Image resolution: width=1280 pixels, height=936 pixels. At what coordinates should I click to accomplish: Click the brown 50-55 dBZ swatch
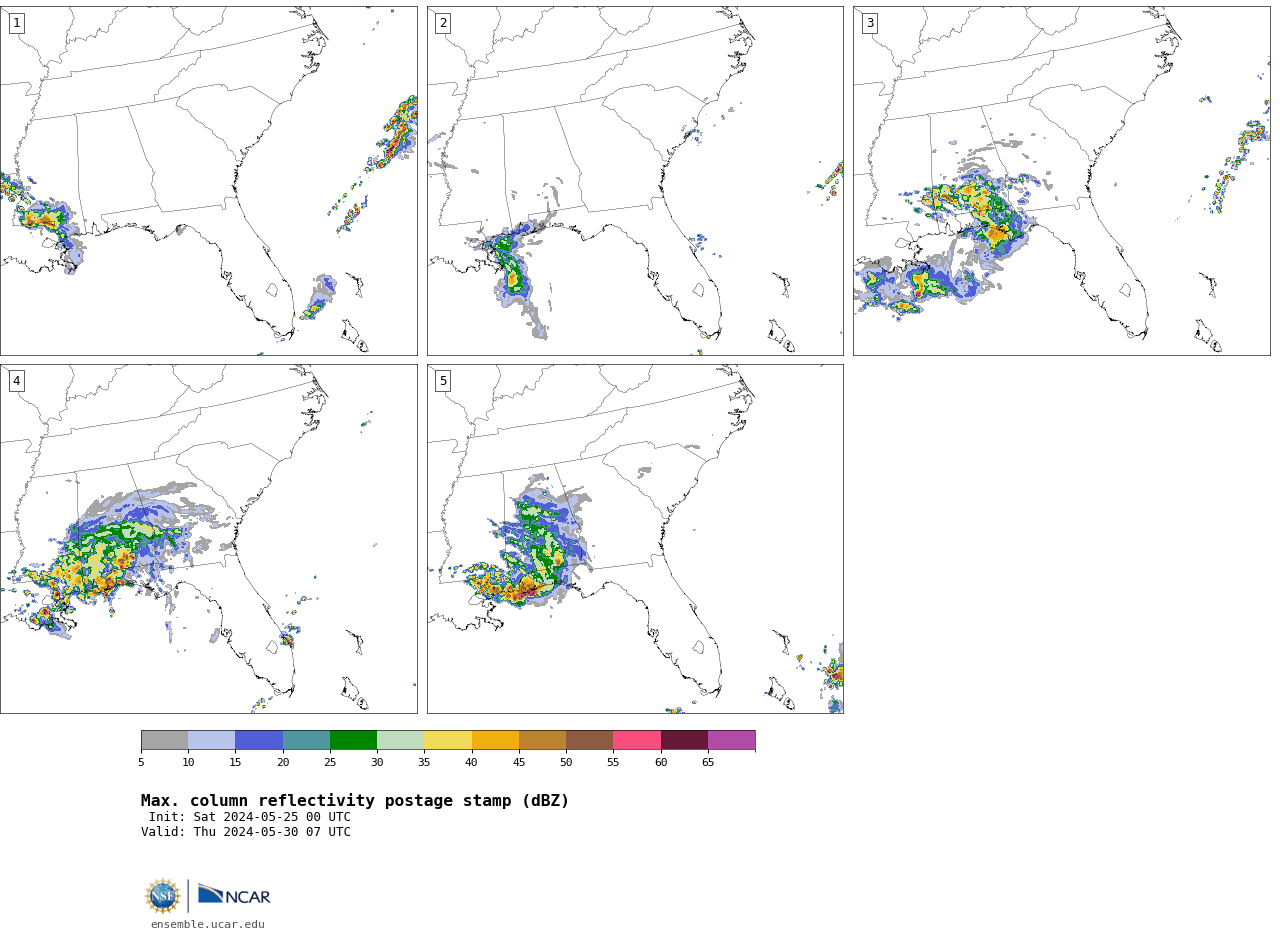coord(590,740)
